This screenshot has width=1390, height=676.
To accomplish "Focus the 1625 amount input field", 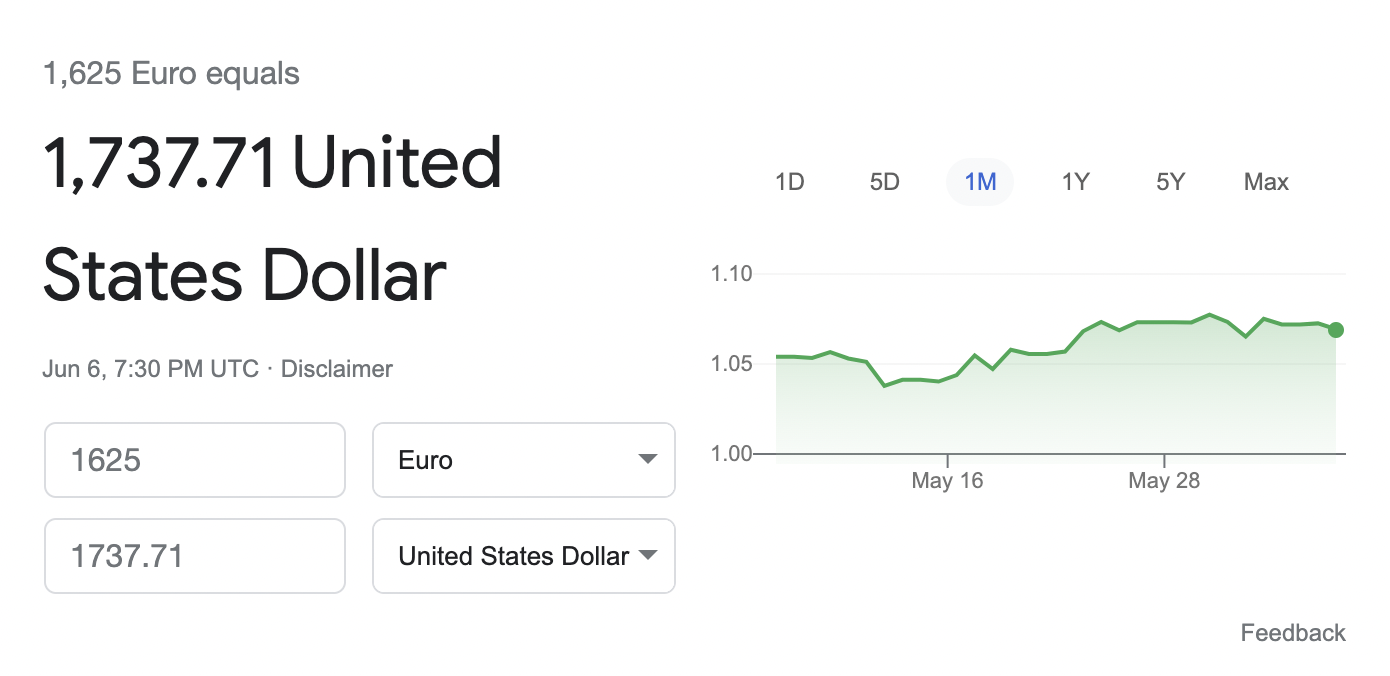I will click(195, 460).
